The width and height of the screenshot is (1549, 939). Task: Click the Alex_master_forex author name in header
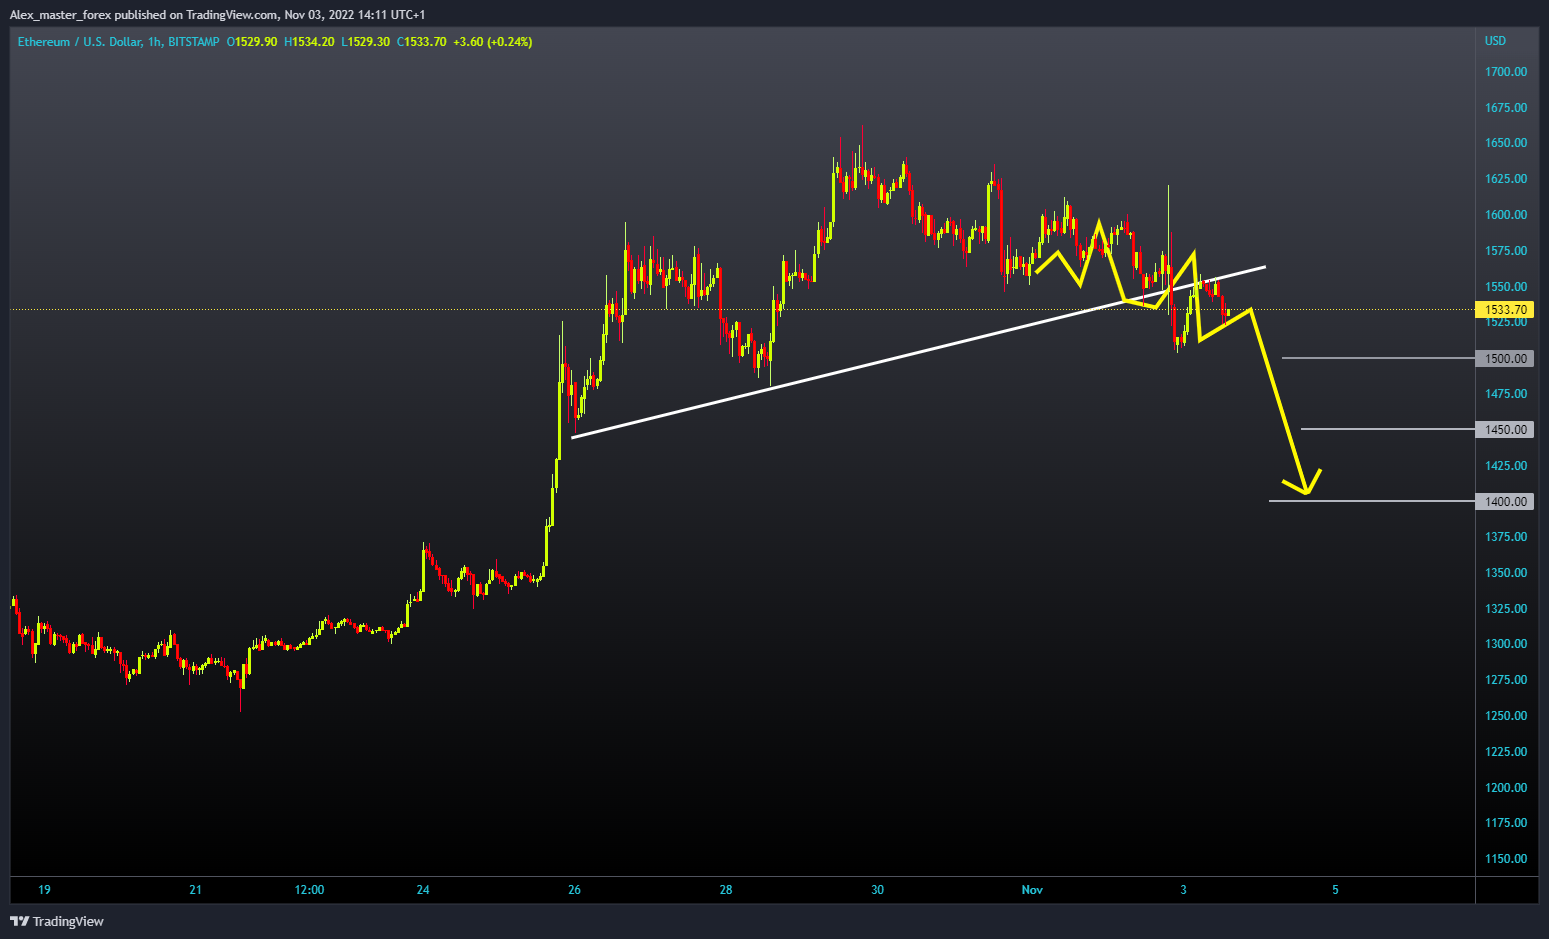(x=60, y=15)
